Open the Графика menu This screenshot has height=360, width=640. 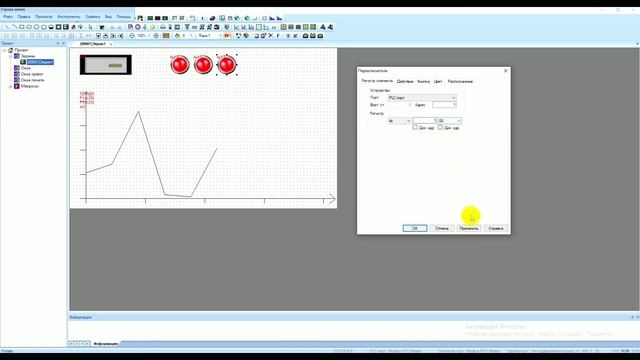93,17
